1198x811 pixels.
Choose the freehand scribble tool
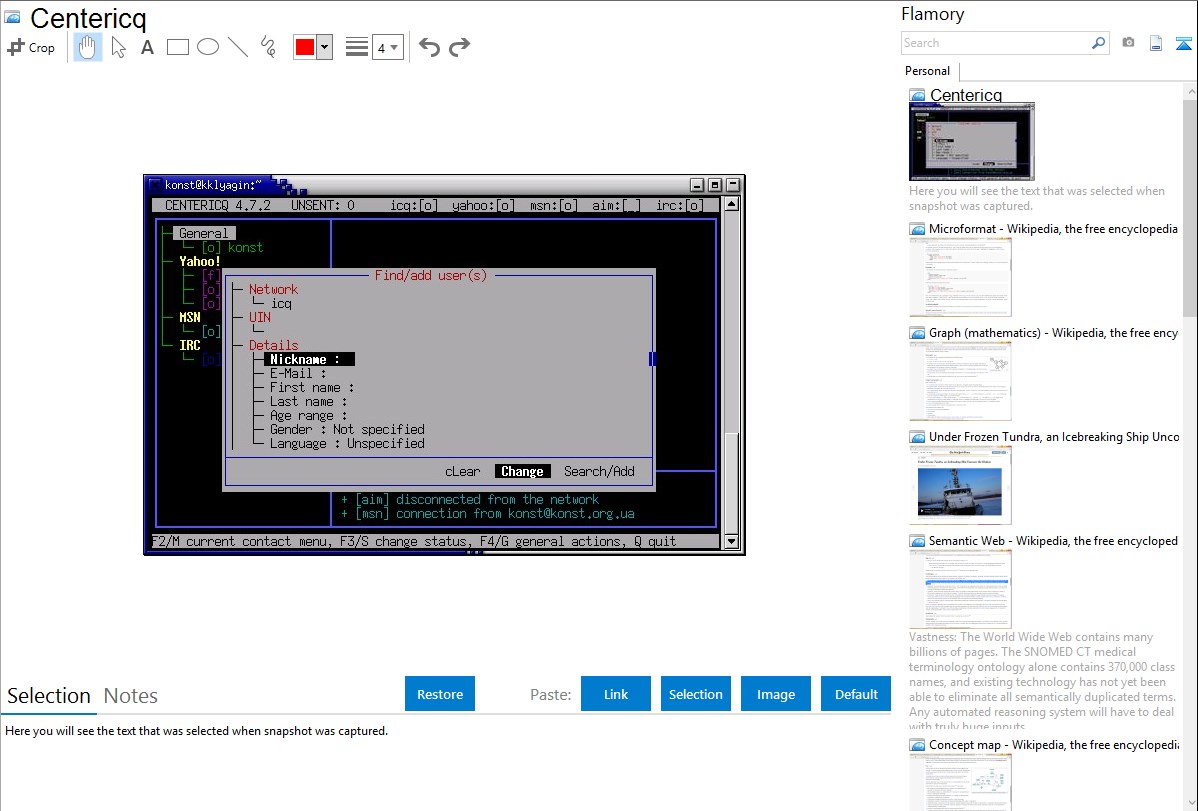[268, 47]
